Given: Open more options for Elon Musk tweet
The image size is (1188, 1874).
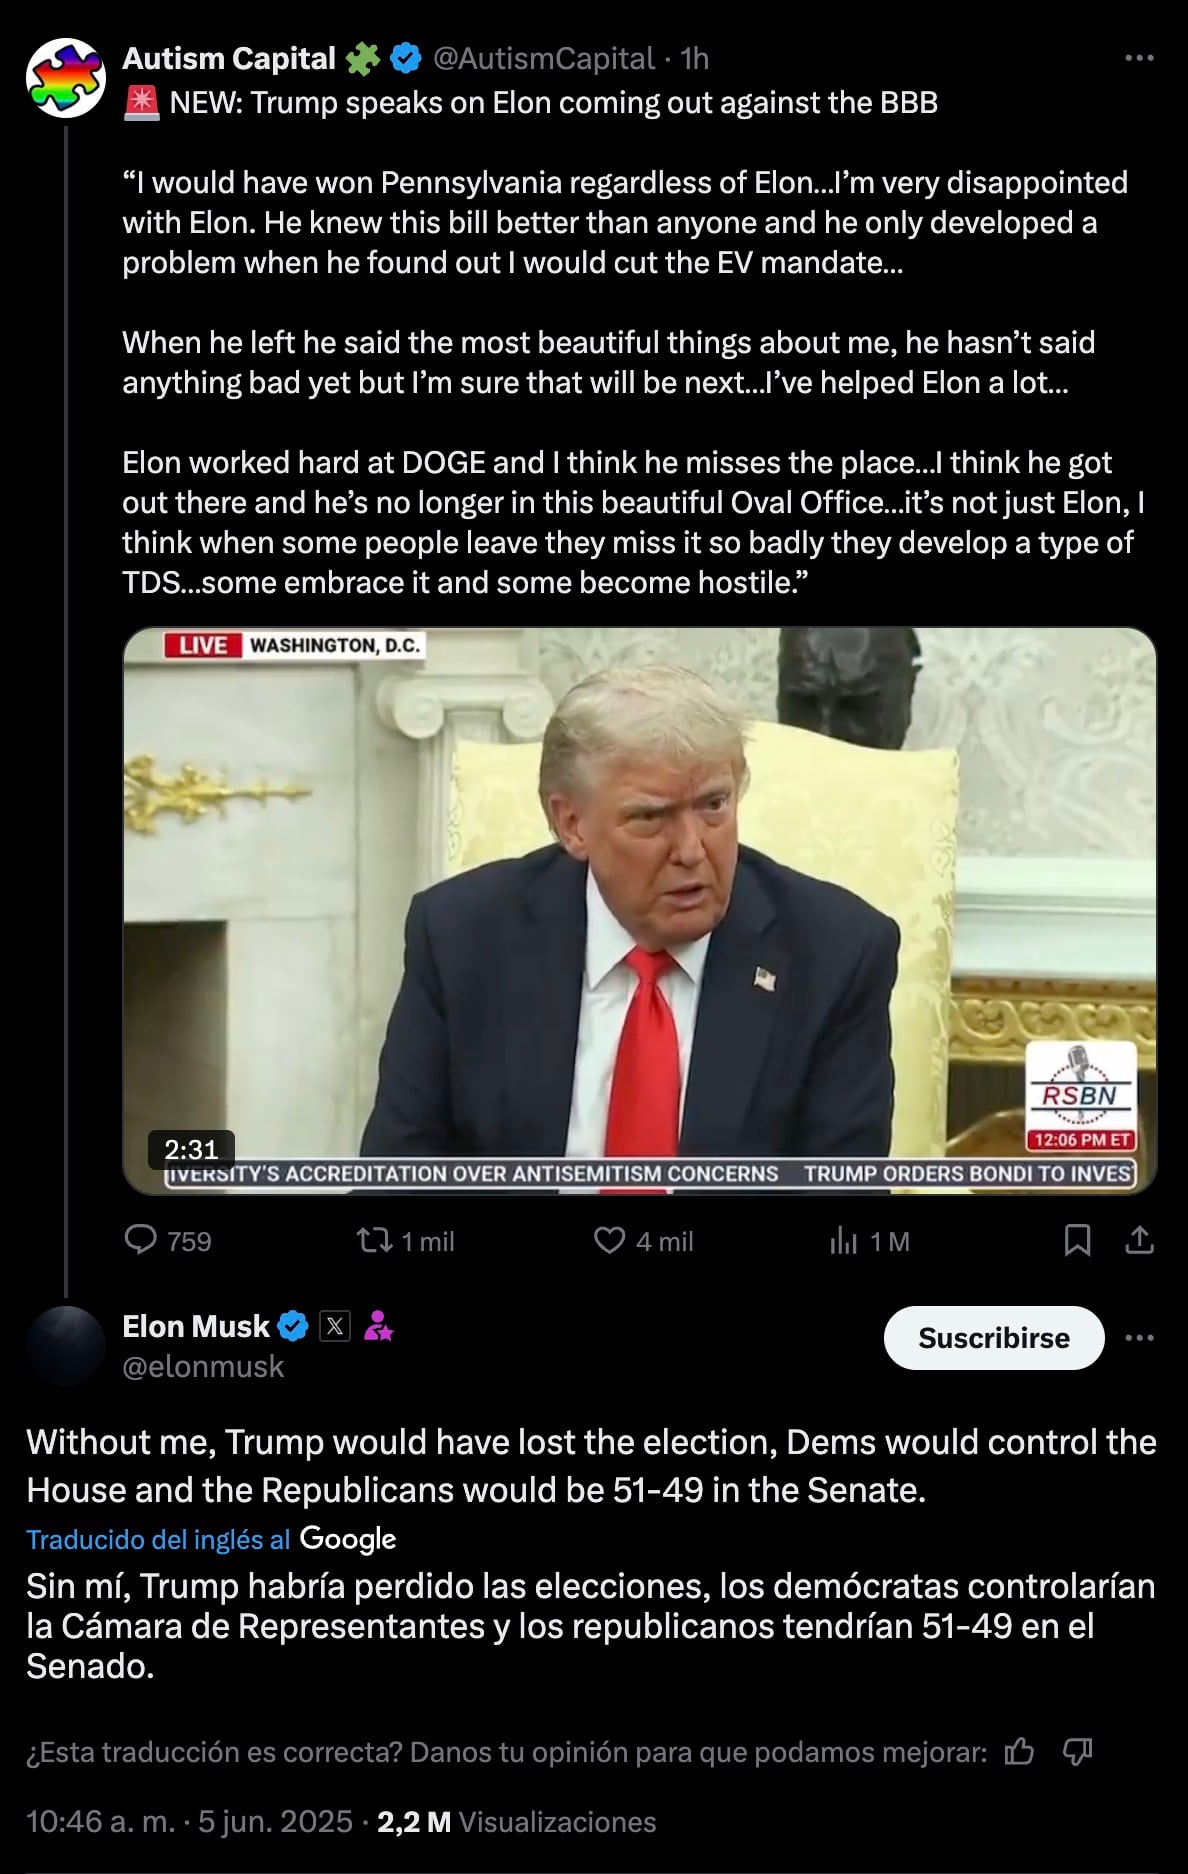Looking at the screenshot, I should pyautogui.click(x=1139, y=1338).
